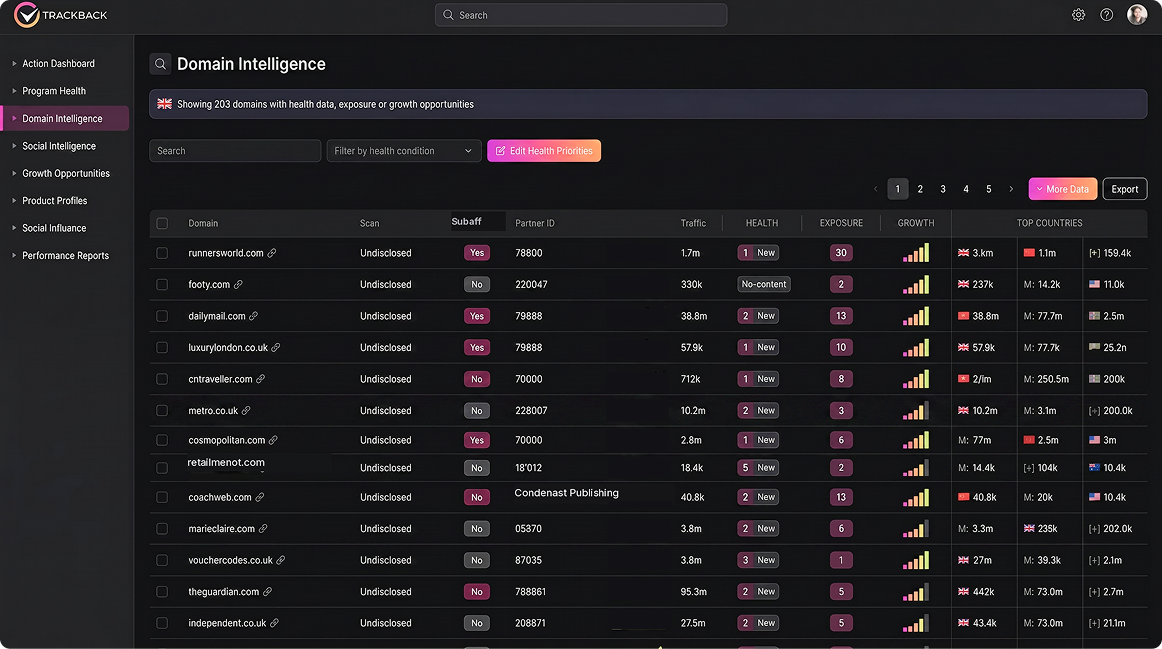The image size is (1162, 649).
Task: Select the dailymail.com row checkbox
Action: 162,316
